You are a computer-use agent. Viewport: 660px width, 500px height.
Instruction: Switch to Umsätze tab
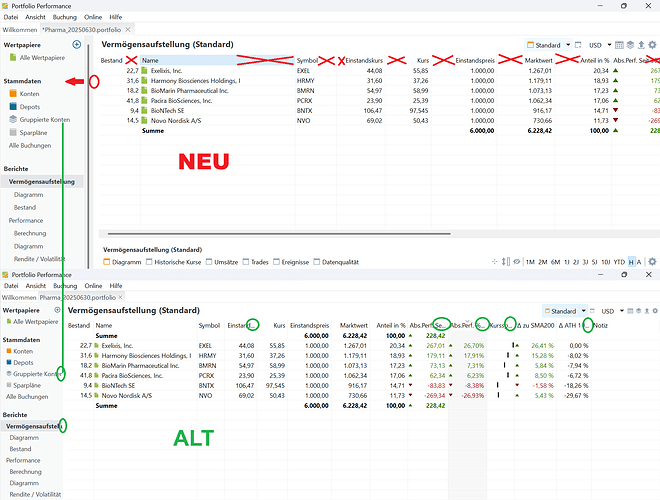click(x=222, y=262)
